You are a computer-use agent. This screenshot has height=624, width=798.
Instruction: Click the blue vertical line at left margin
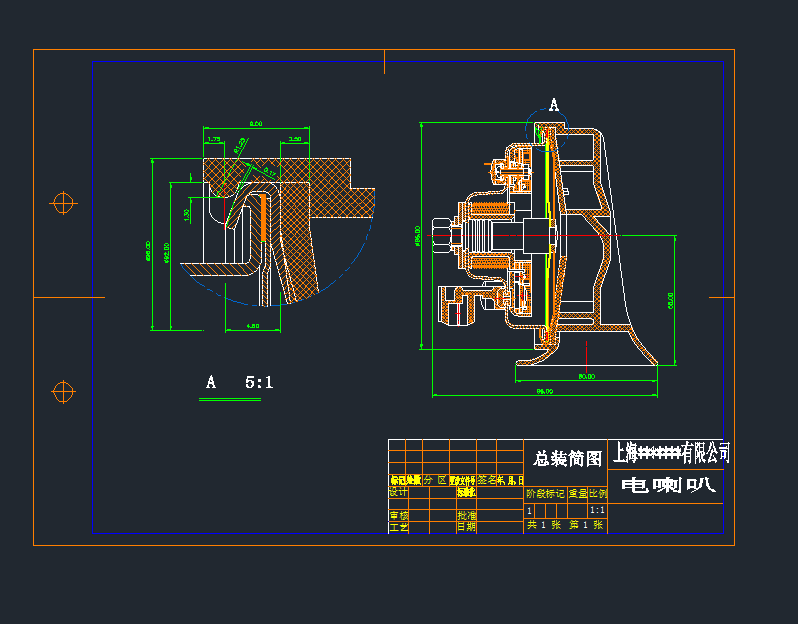[x=93, y=300]
